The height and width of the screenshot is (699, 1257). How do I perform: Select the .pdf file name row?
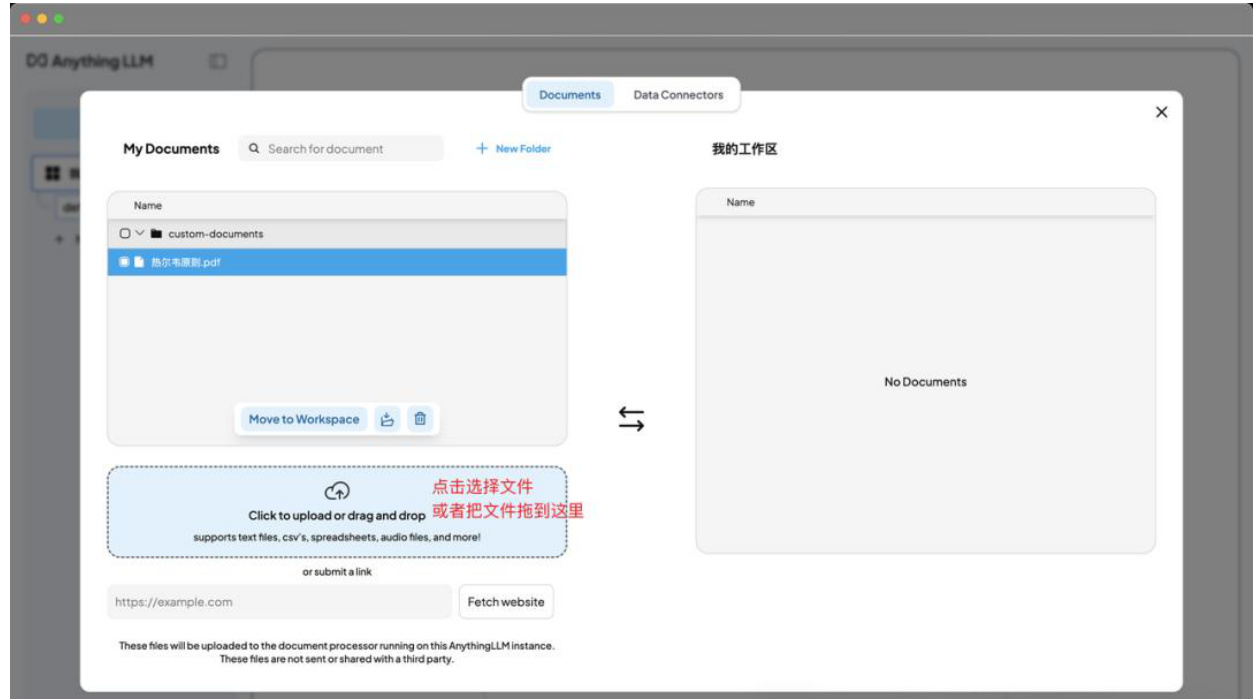click(337, 262)
